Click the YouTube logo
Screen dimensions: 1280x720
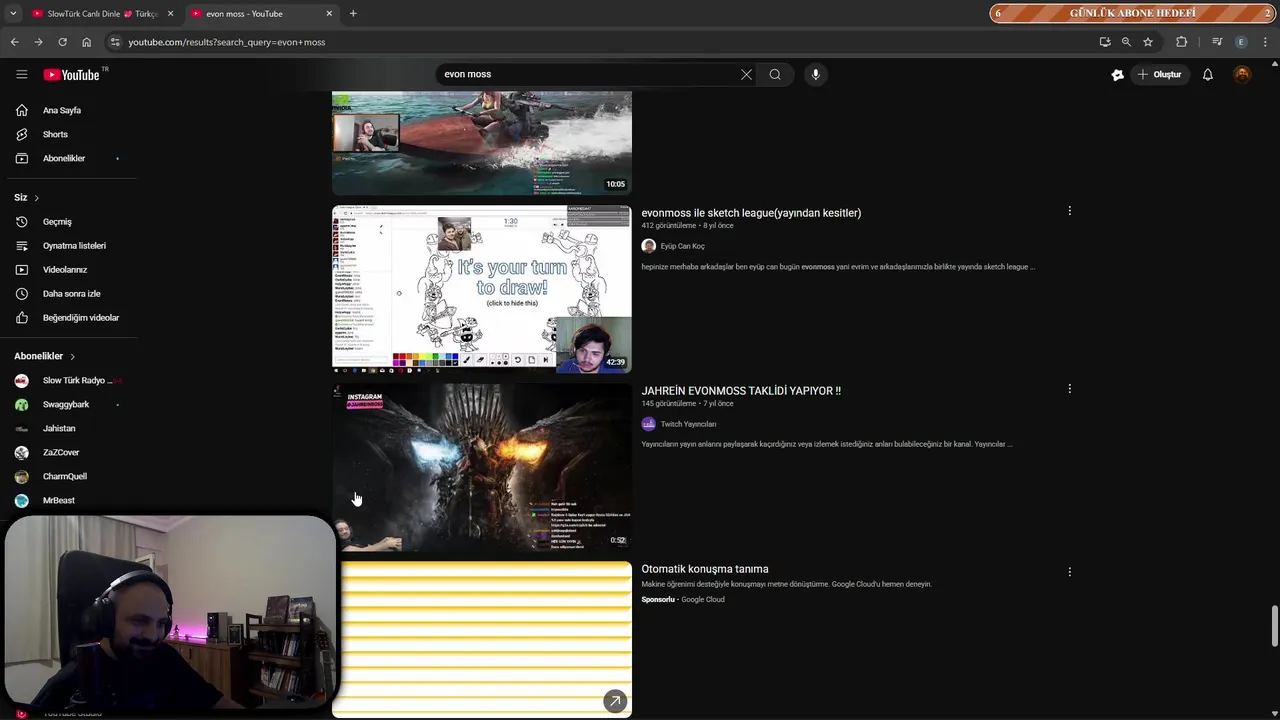(72, 75)
